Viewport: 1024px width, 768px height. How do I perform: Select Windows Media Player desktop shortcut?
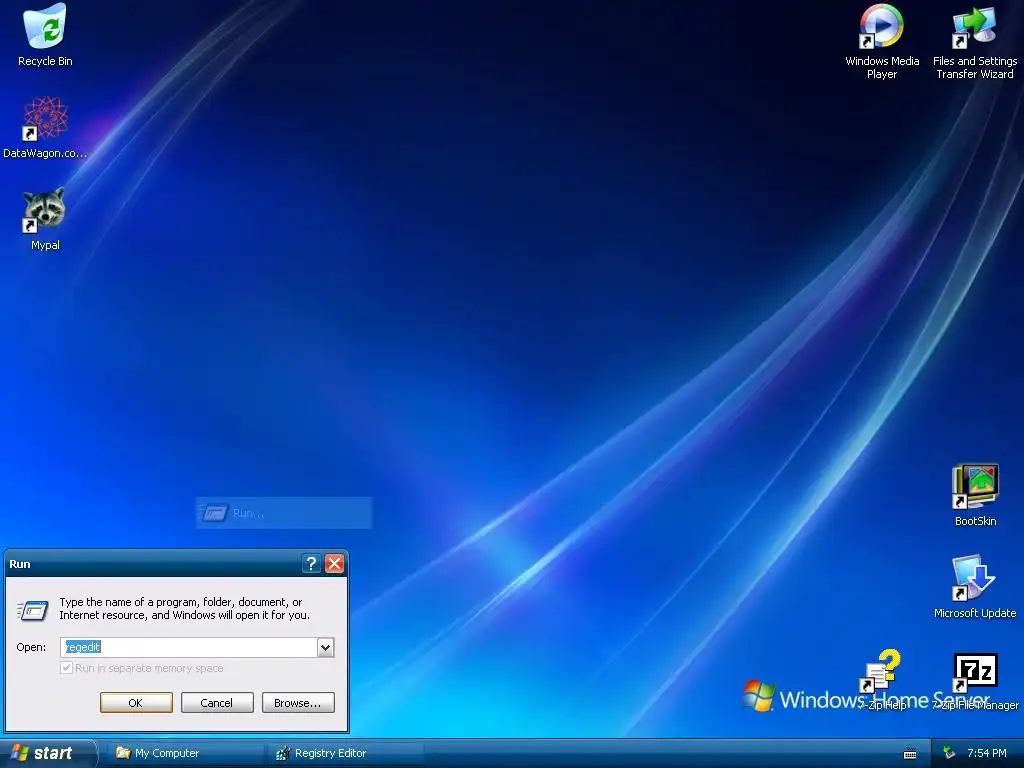(x=882, y=42)
